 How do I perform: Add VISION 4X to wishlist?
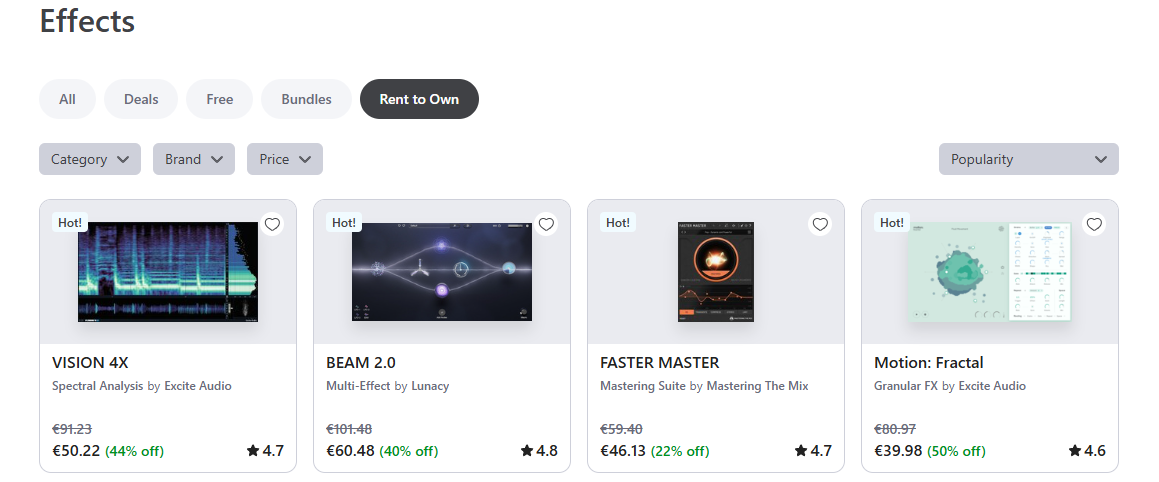coord(272,224)
